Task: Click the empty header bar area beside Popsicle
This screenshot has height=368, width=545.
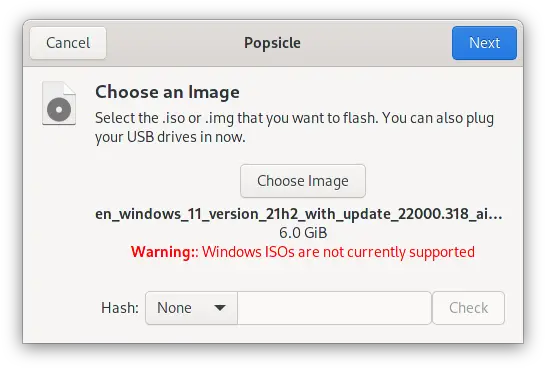Action: point(375,43)
